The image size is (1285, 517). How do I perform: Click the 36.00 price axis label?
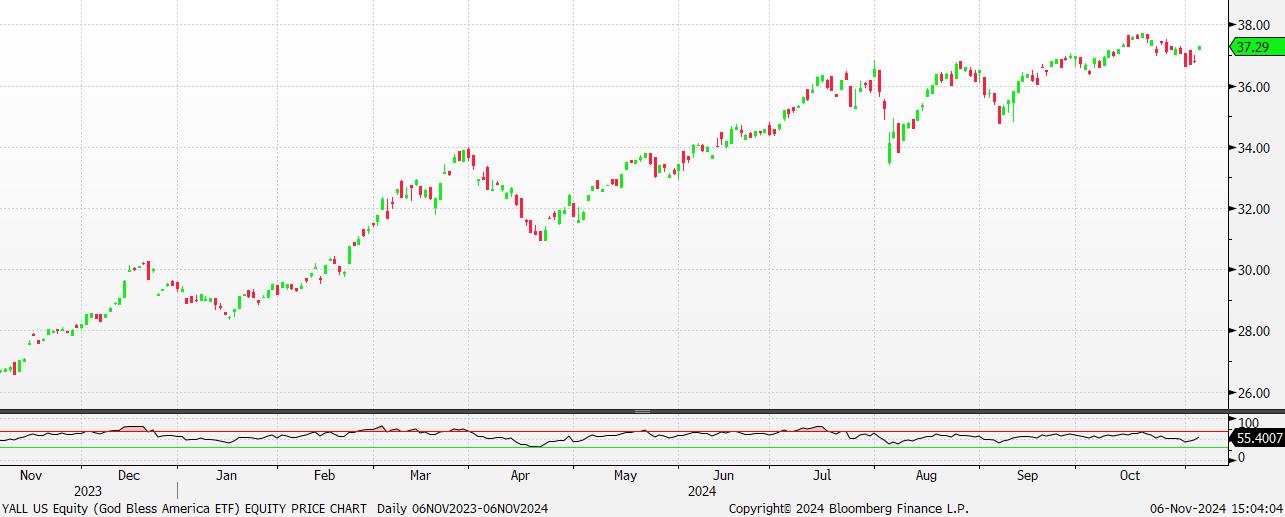pos(1253,87)
